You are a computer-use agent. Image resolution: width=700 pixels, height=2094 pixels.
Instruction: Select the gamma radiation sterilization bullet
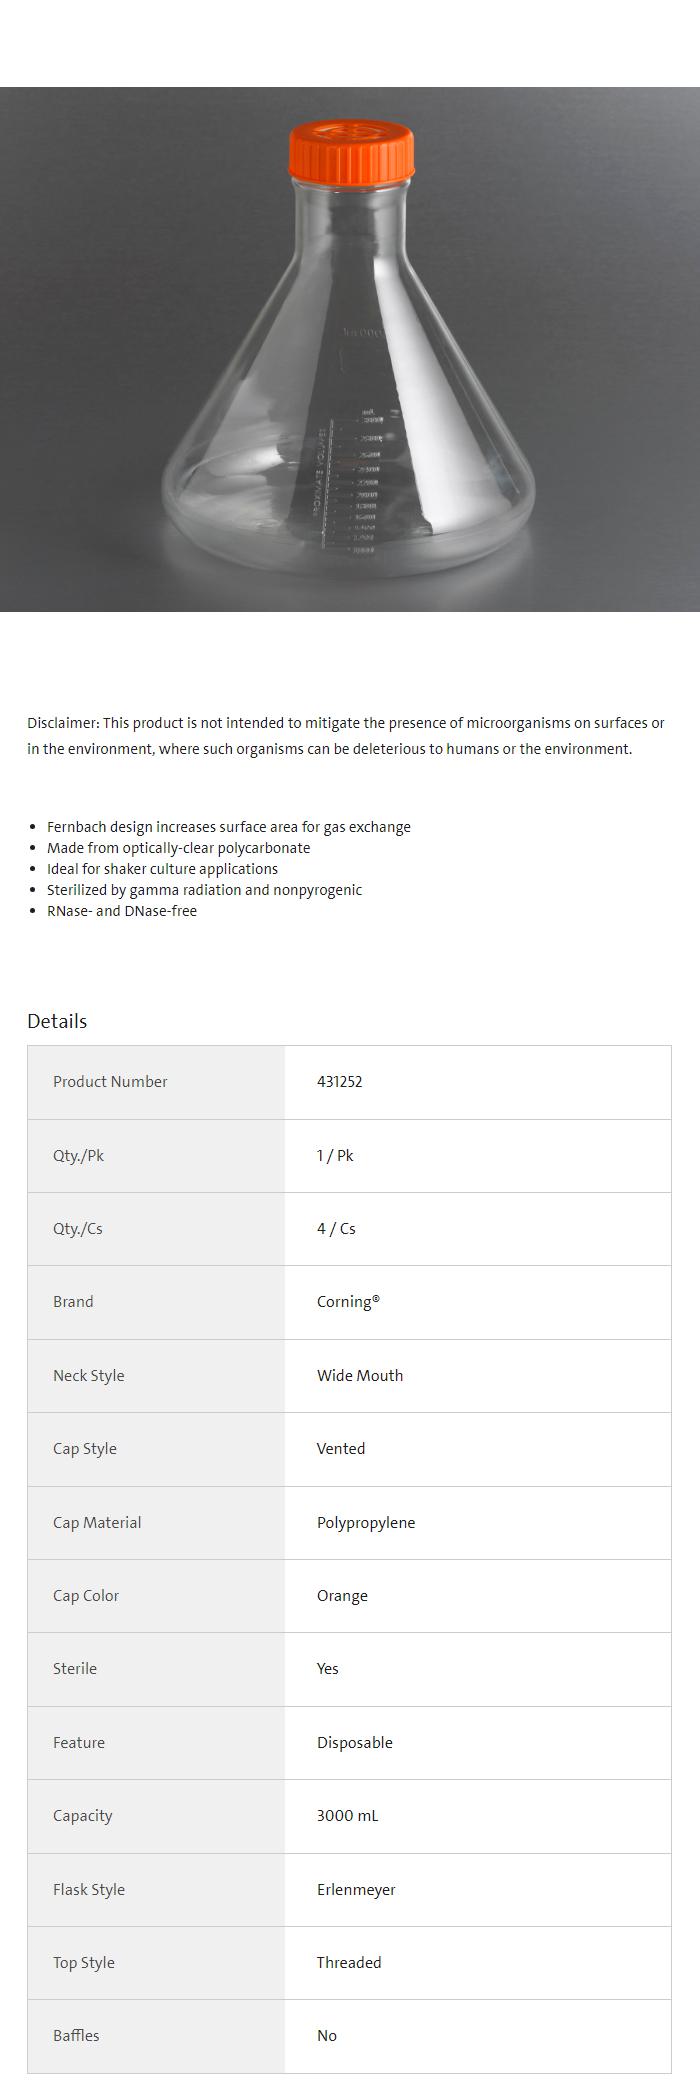pyautogui.click(x=204, y=890)
